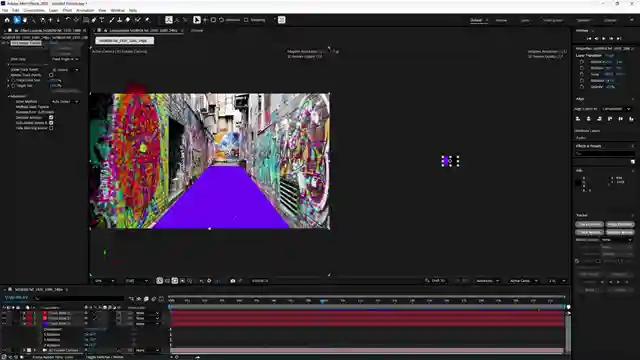Open the Shot Type dropdown

coord(65,59)
